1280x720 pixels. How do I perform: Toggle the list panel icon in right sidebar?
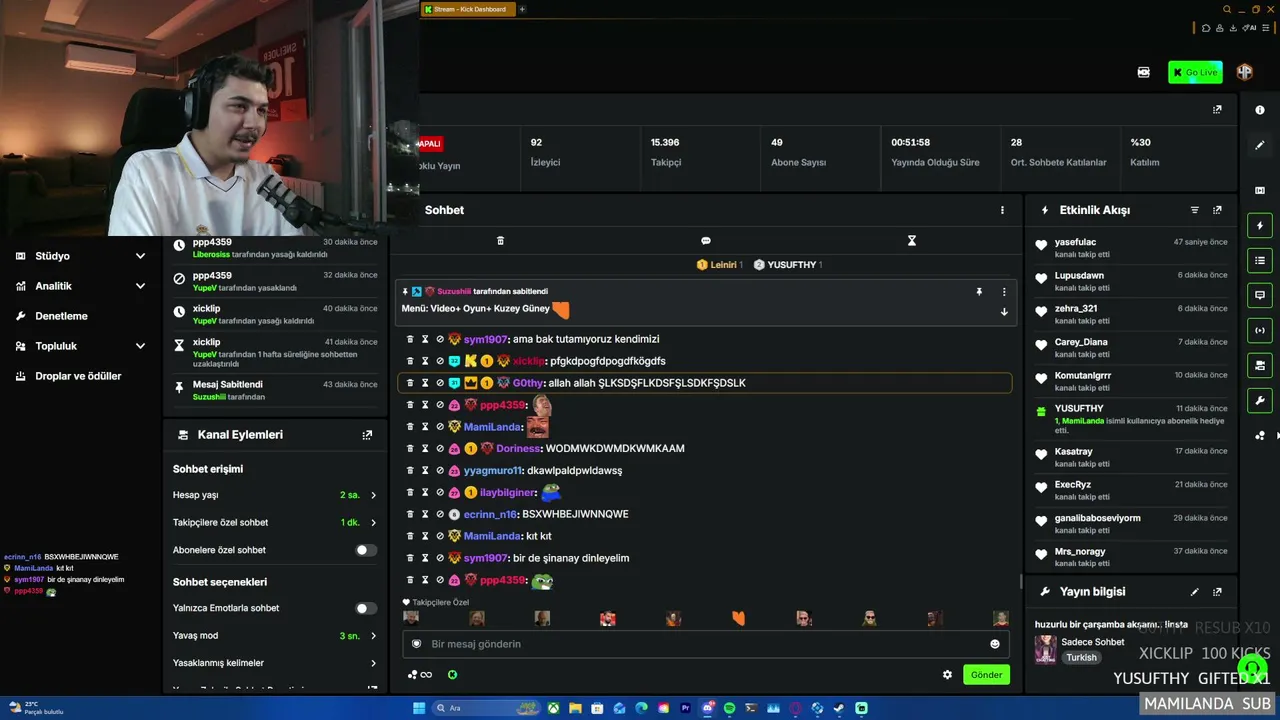(x=1260, y=261)
